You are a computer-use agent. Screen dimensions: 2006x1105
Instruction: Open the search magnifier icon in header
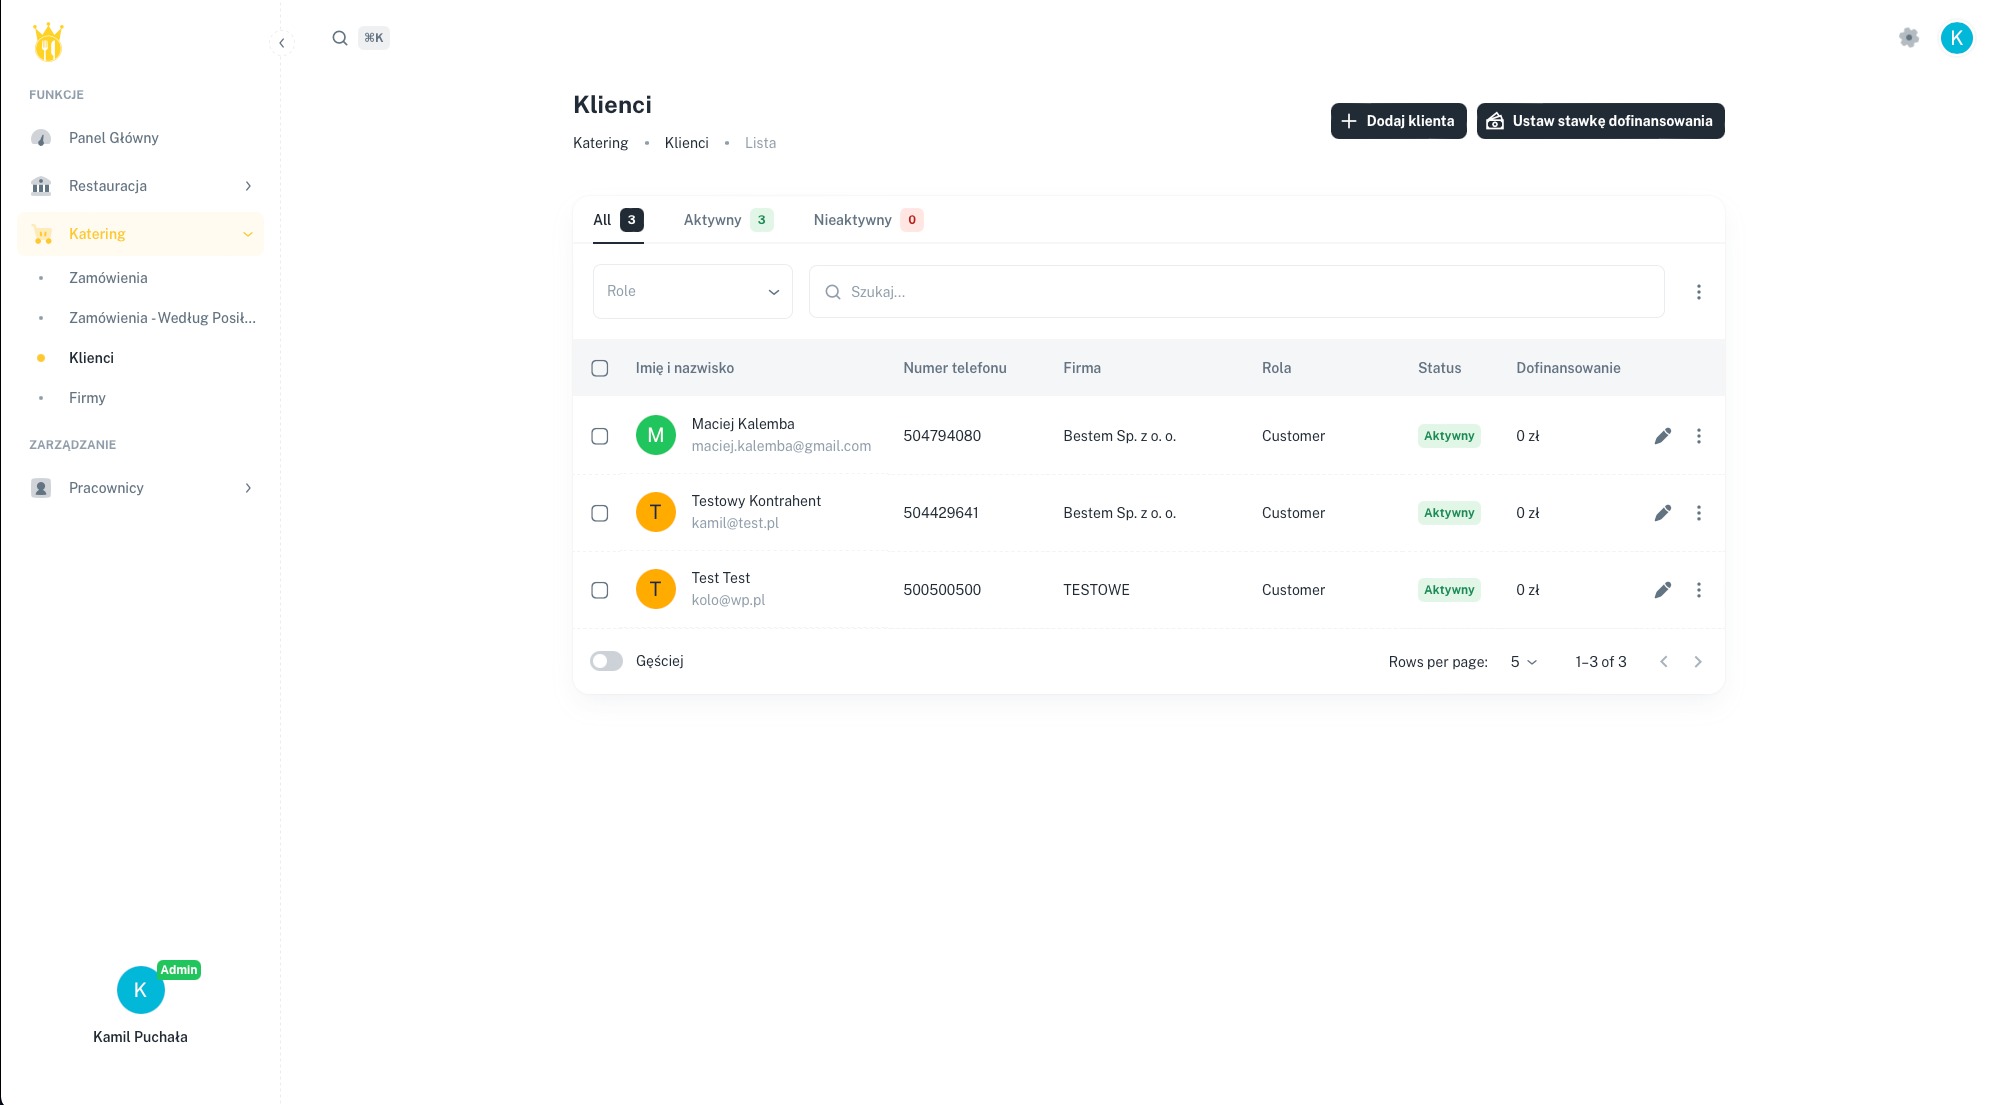pyautogui.click(x=340, y=38)
